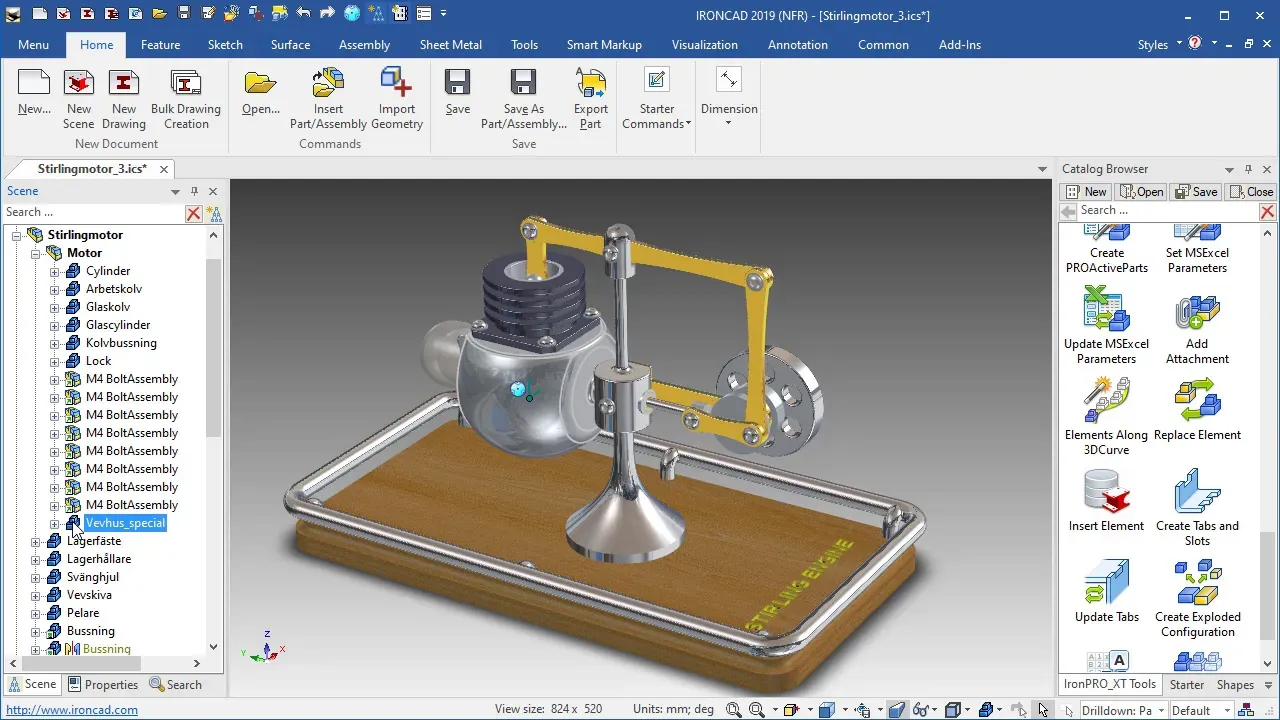Click the catalog Open button
The height and width of the screenshot is (720, 1280).
coord(1142,192)
